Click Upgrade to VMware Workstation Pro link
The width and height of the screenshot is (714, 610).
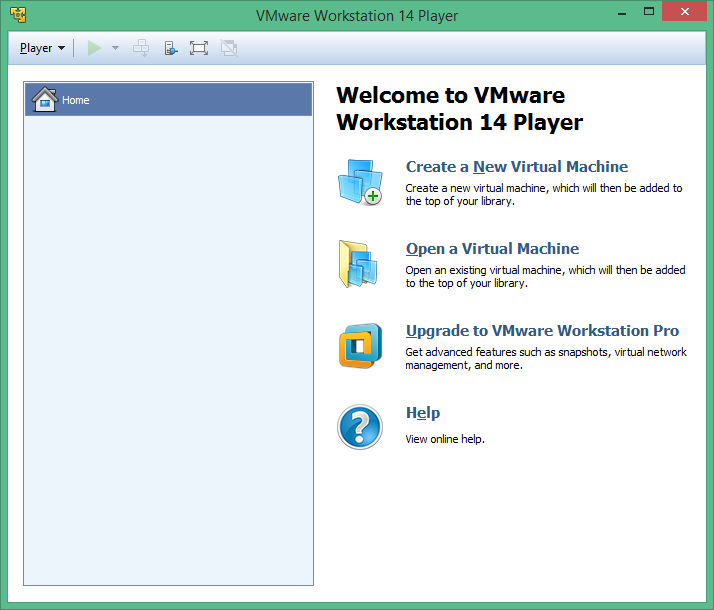(x=542, y=330)
